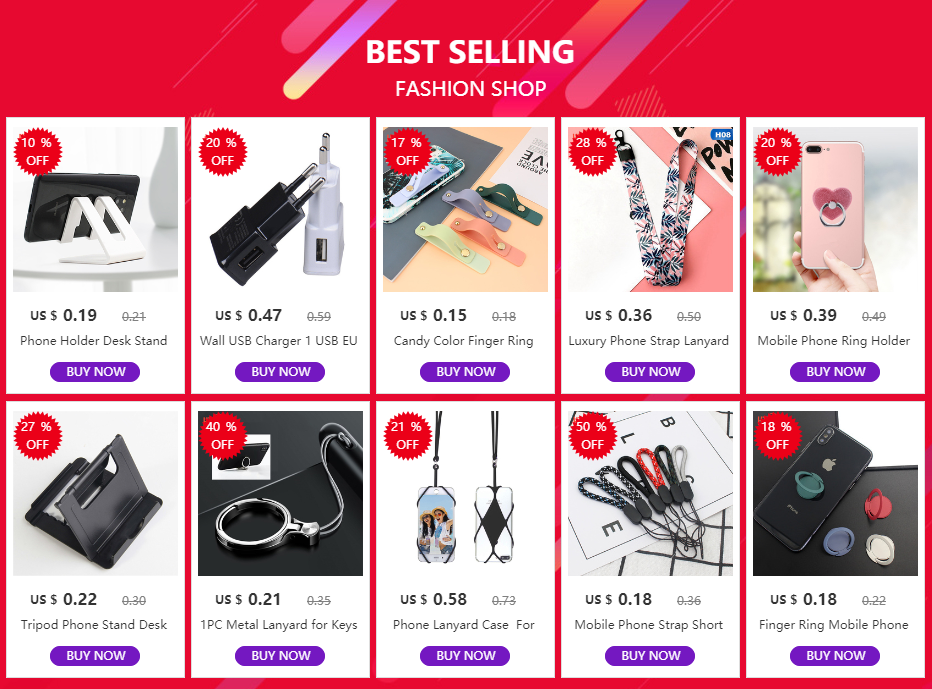Open the Phone Holder Desk Stand product image
Viewport: 932px width, 689px height.
95,209
